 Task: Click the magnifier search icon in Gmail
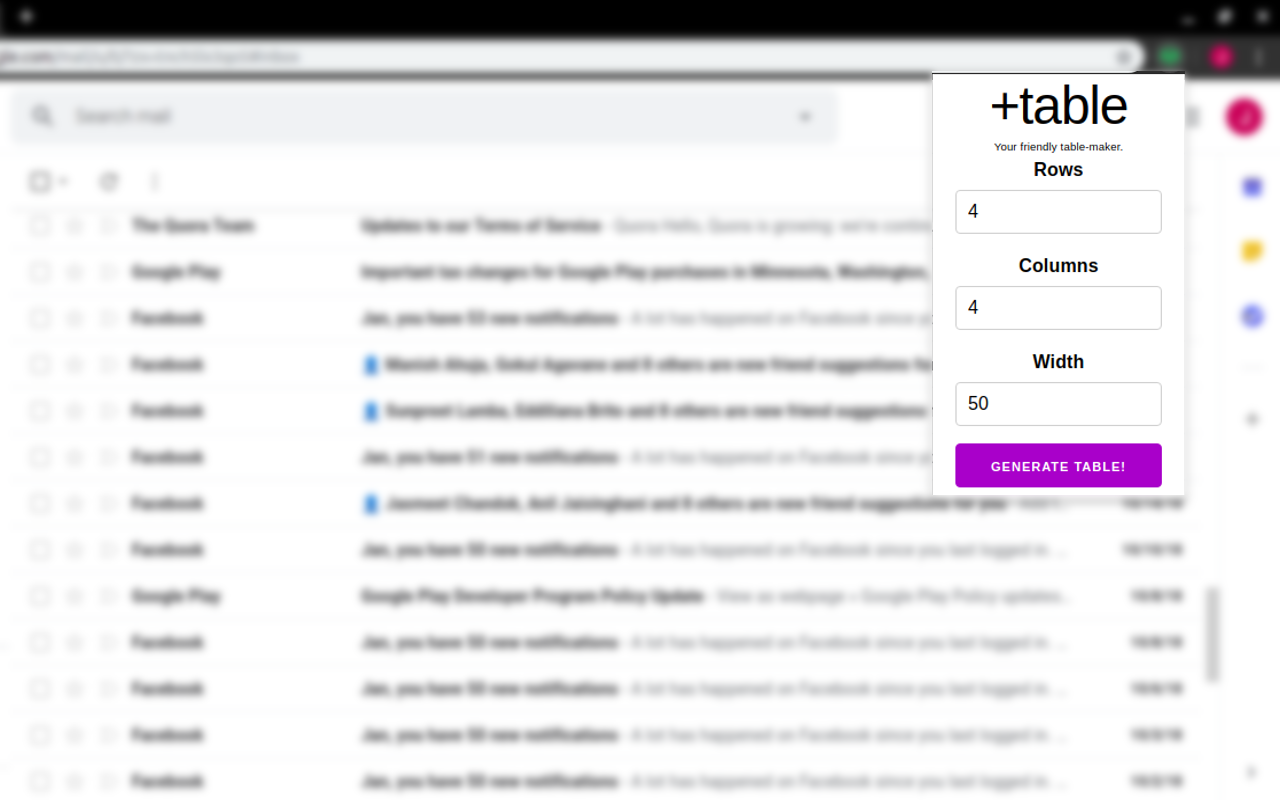click(x=42, y=117)
